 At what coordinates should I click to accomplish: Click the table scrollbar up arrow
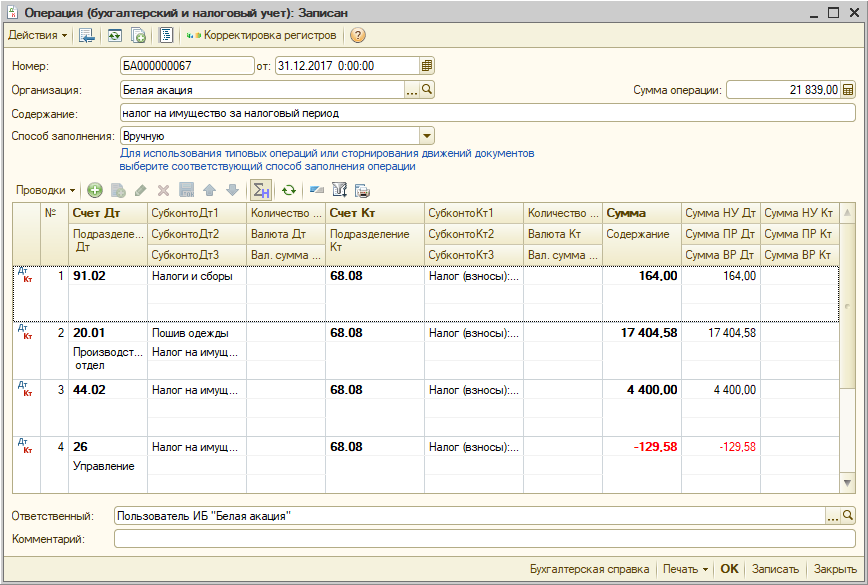tap(847, 213)
